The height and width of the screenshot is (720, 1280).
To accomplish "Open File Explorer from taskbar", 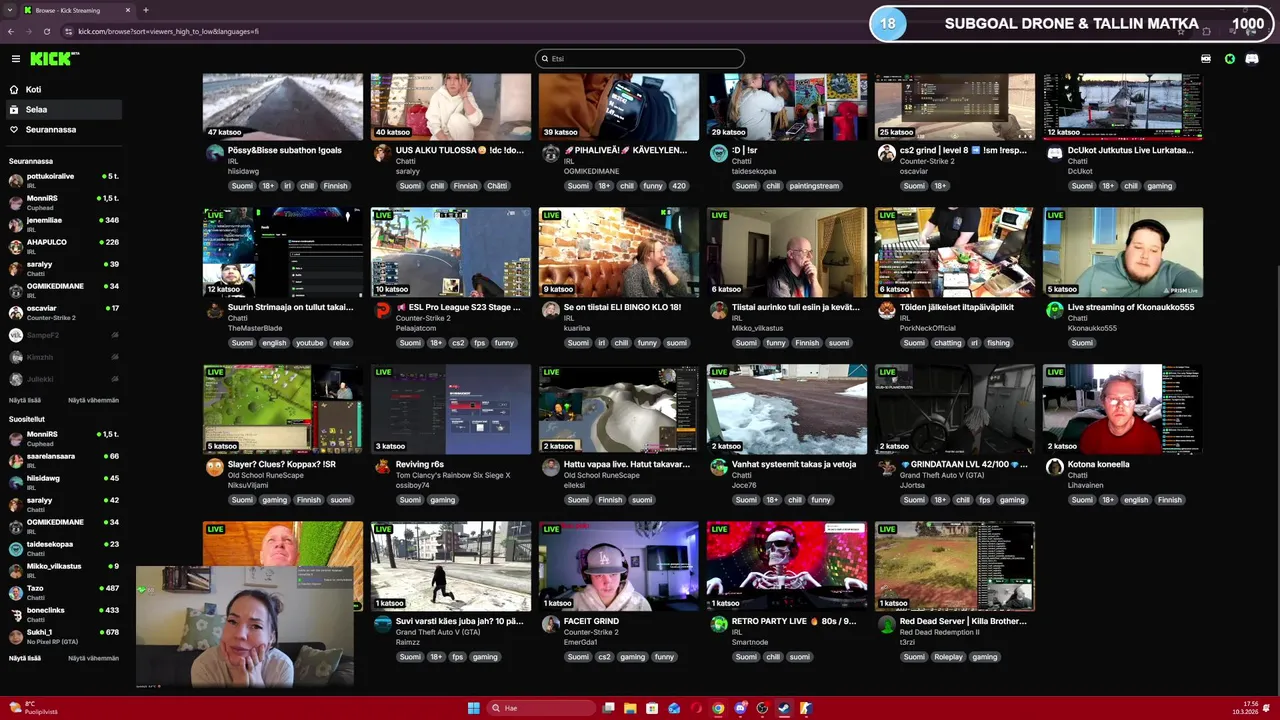I will pos(630,708).
